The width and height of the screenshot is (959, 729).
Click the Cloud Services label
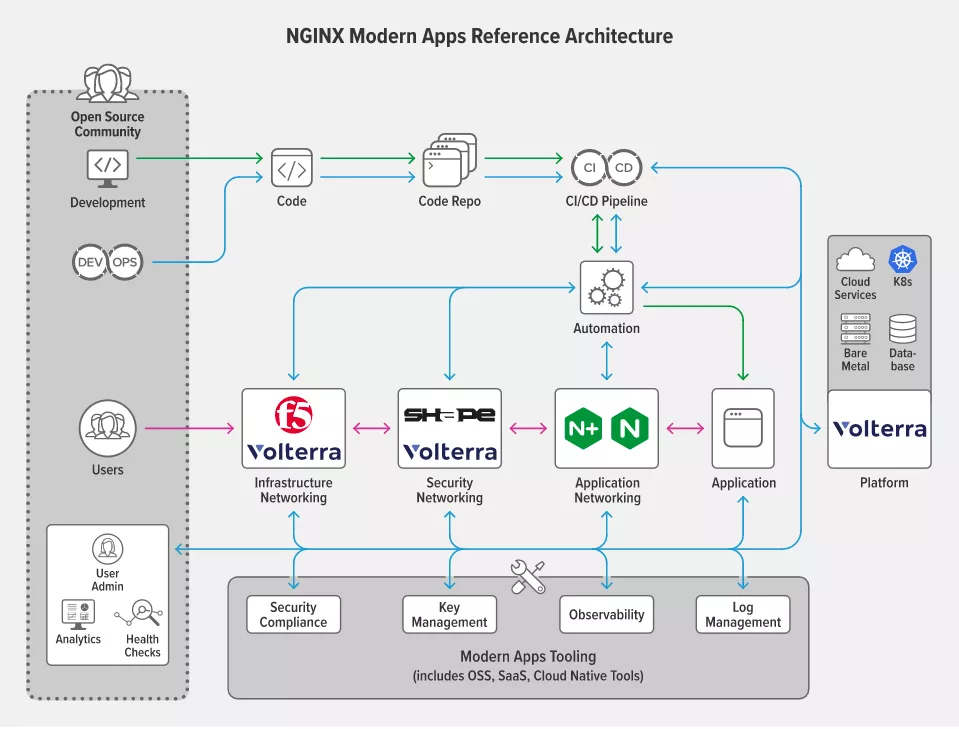point(855,288)
